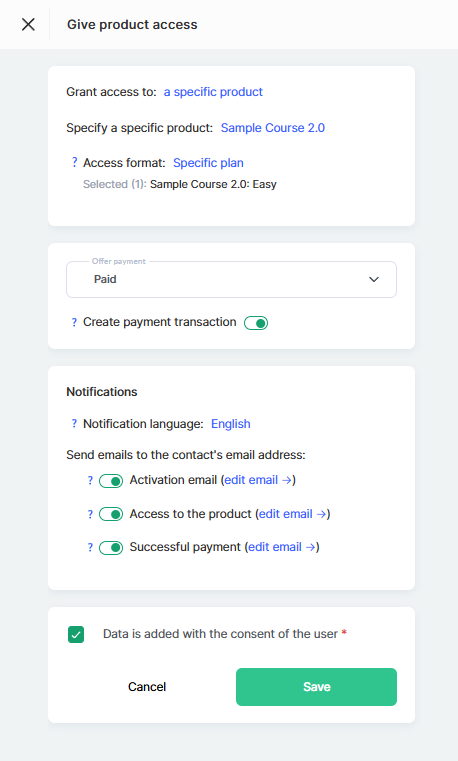Click help icon next to Access format
Viewport: 458px width, 761px height.
pyautogui.click(x=74, y=163)
